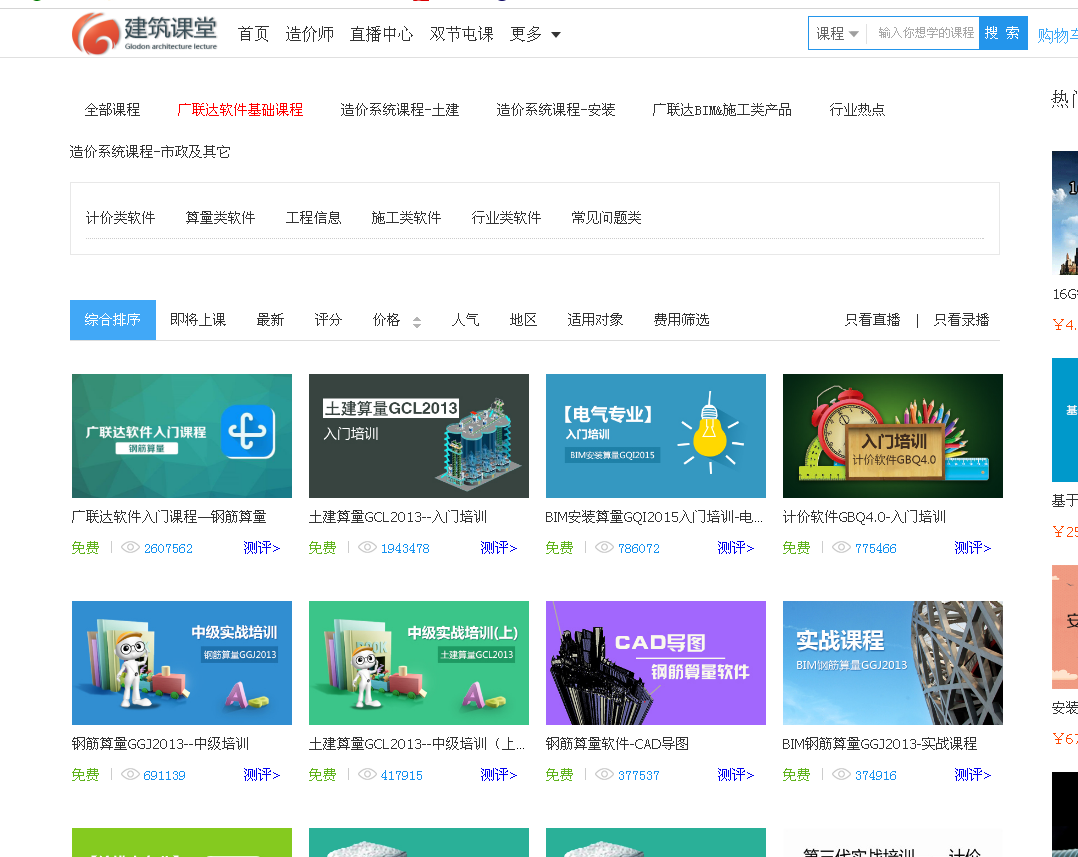Click 测评> for 钢筋算量GGJ2013 中级培训
This screenshot has width=1078, height=857.
pos(261,775)
